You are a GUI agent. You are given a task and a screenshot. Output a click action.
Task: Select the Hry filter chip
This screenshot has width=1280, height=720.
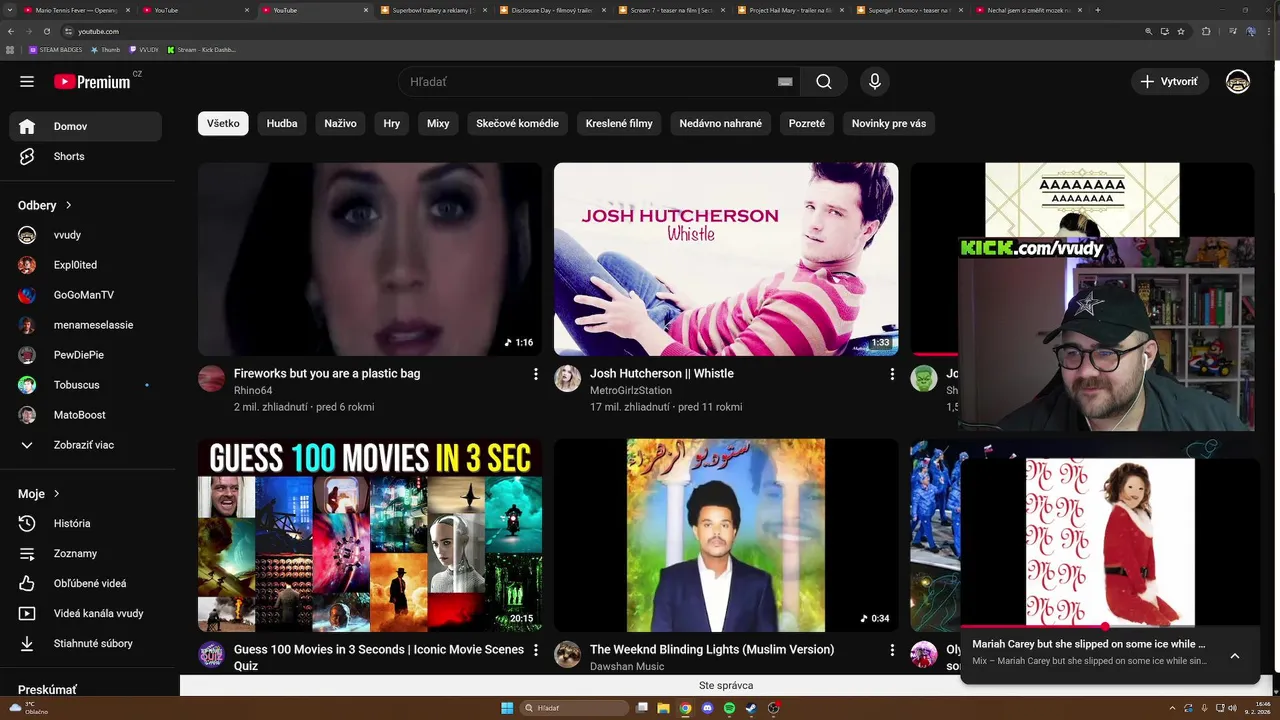pos(391,124)
